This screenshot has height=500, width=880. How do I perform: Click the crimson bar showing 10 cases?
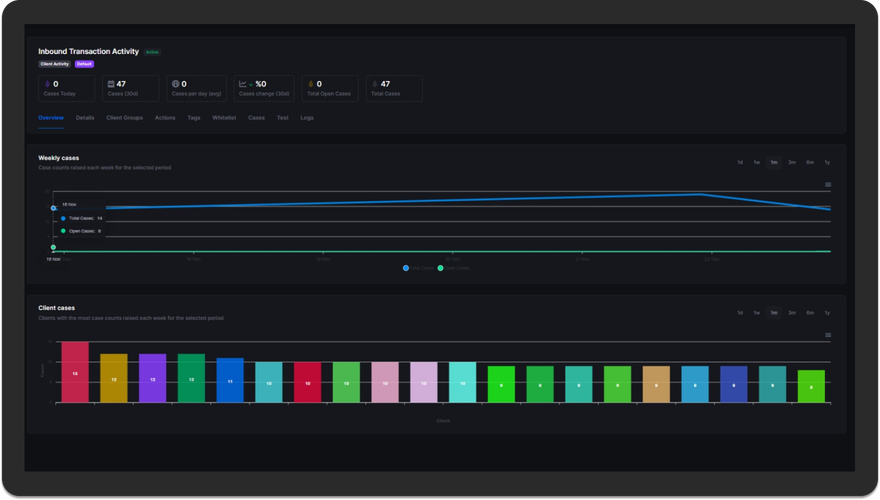(x=308, y=382)
